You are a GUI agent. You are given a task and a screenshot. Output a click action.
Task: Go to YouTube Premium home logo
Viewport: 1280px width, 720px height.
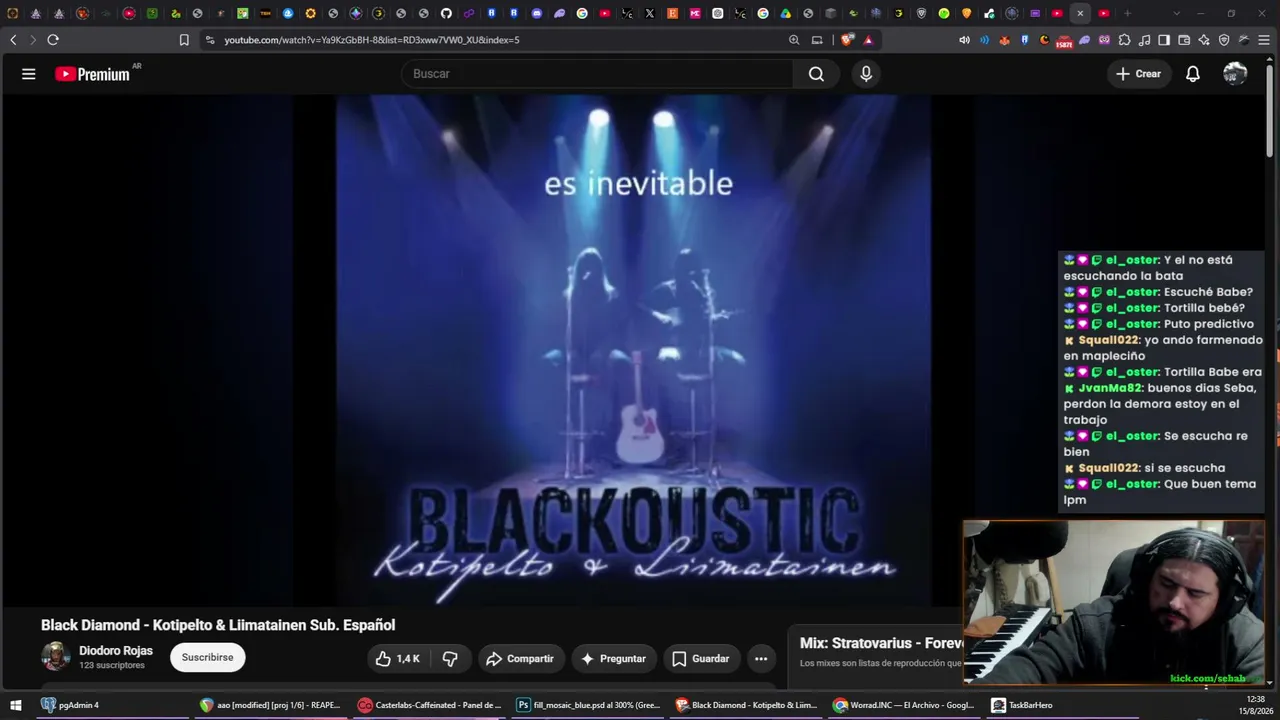(x=92, y=74)
